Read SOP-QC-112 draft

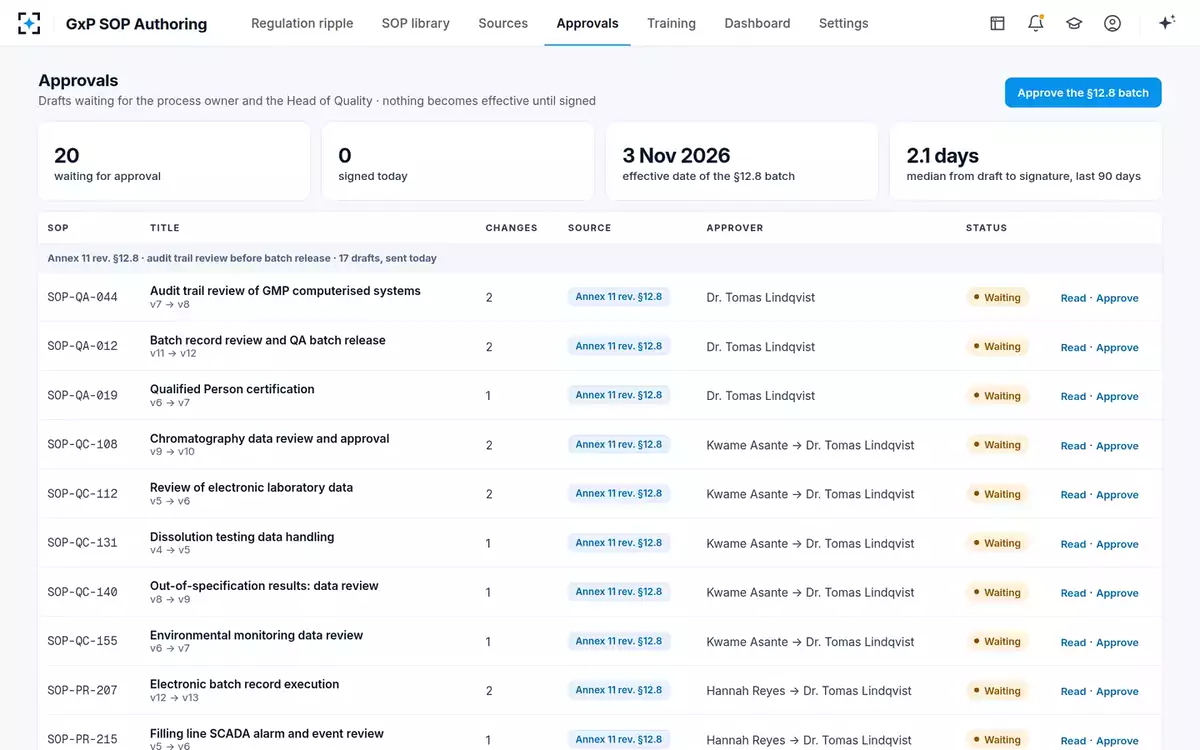tap(1073, 494)
